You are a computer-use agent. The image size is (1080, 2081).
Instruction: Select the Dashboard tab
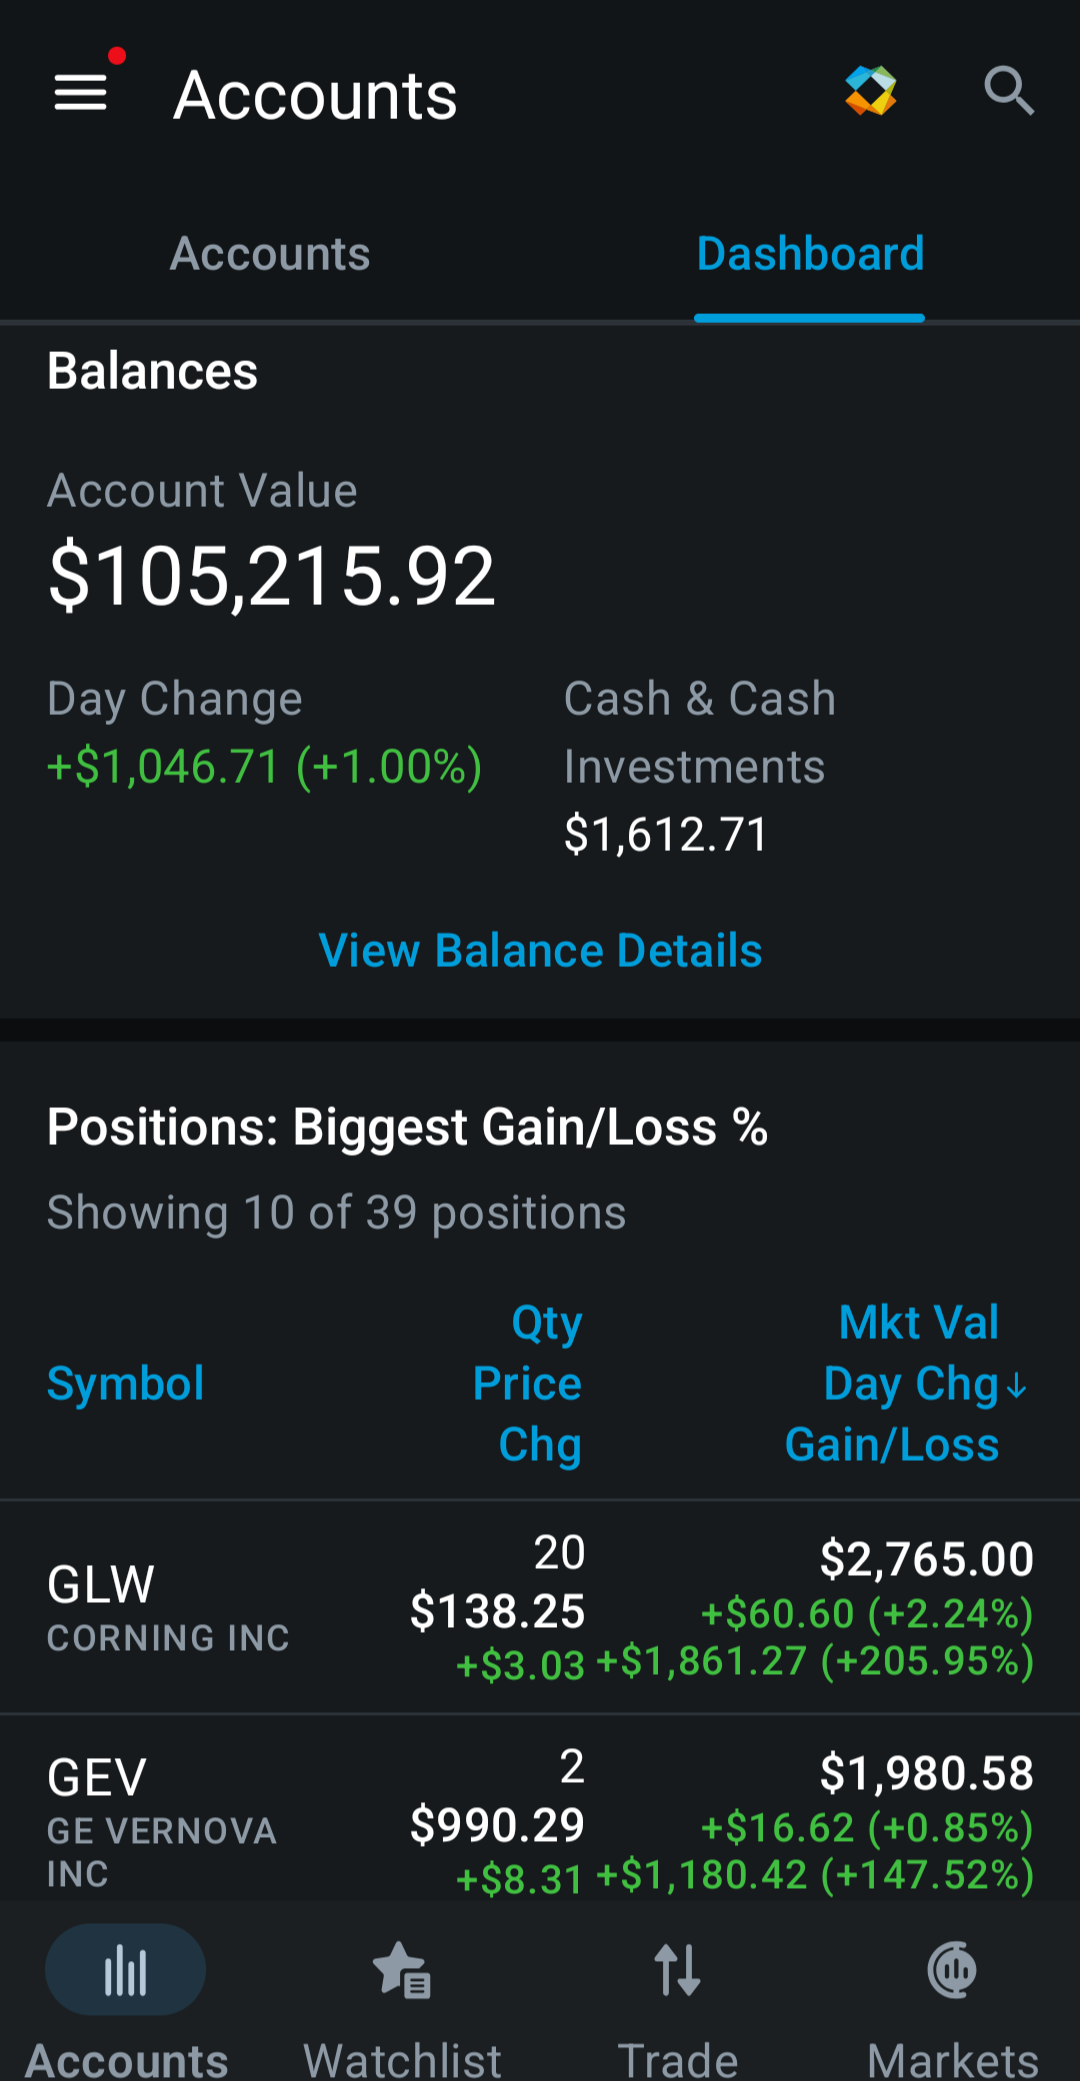(x=810, y=254)
